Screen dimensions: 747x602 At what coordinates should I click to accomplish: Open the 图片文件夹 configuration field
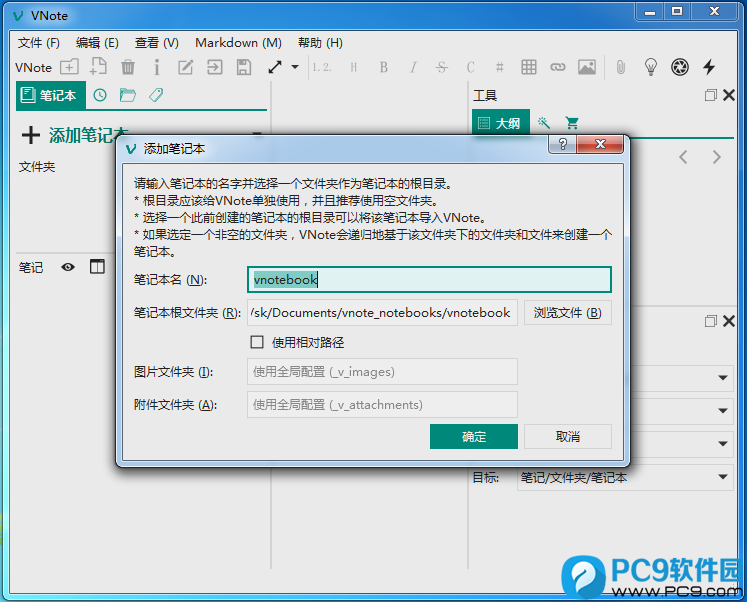coord(382,371)
